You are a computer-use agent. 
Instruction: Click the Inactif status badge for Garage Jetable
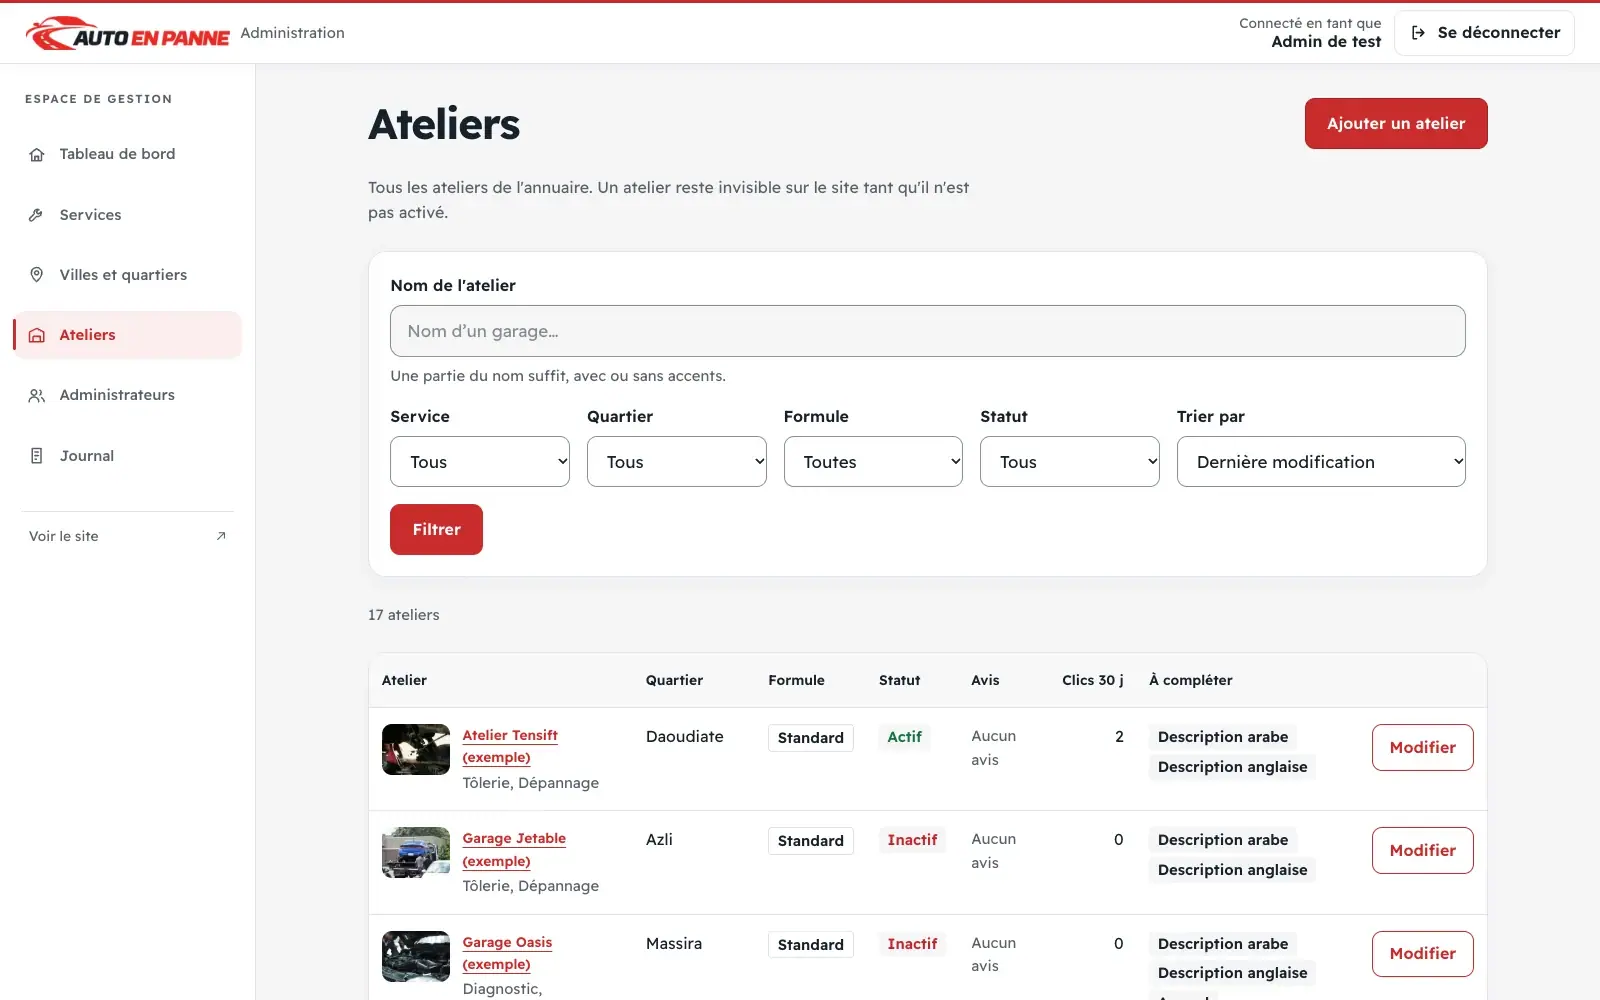point(912,840)
